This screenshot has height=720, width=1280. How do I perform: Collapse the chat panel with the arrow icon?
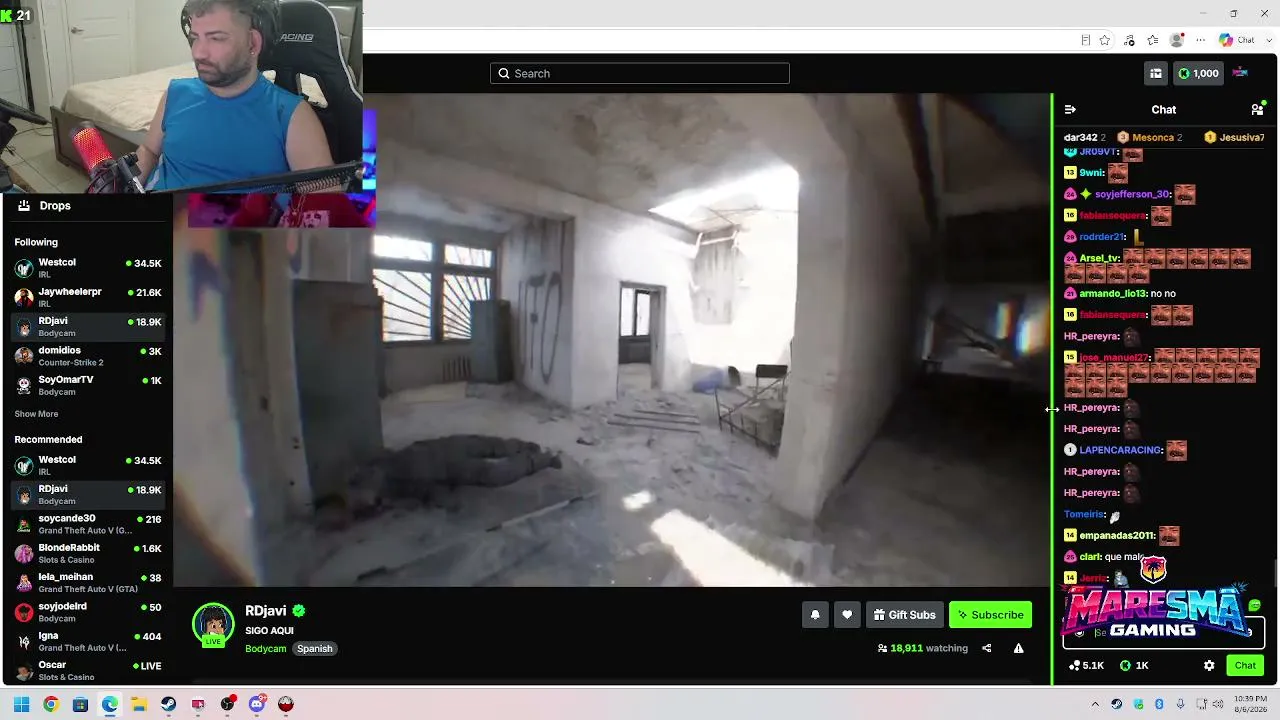[x=1070, y=109]
